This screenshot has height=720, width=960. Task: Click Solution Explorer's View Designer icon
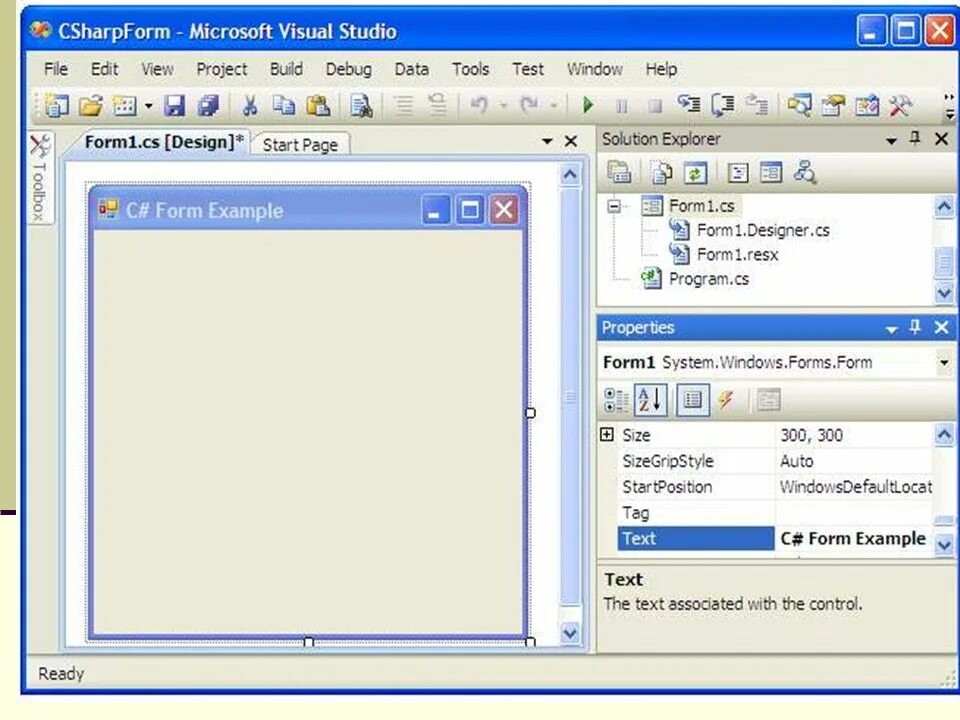click(771, 173)
